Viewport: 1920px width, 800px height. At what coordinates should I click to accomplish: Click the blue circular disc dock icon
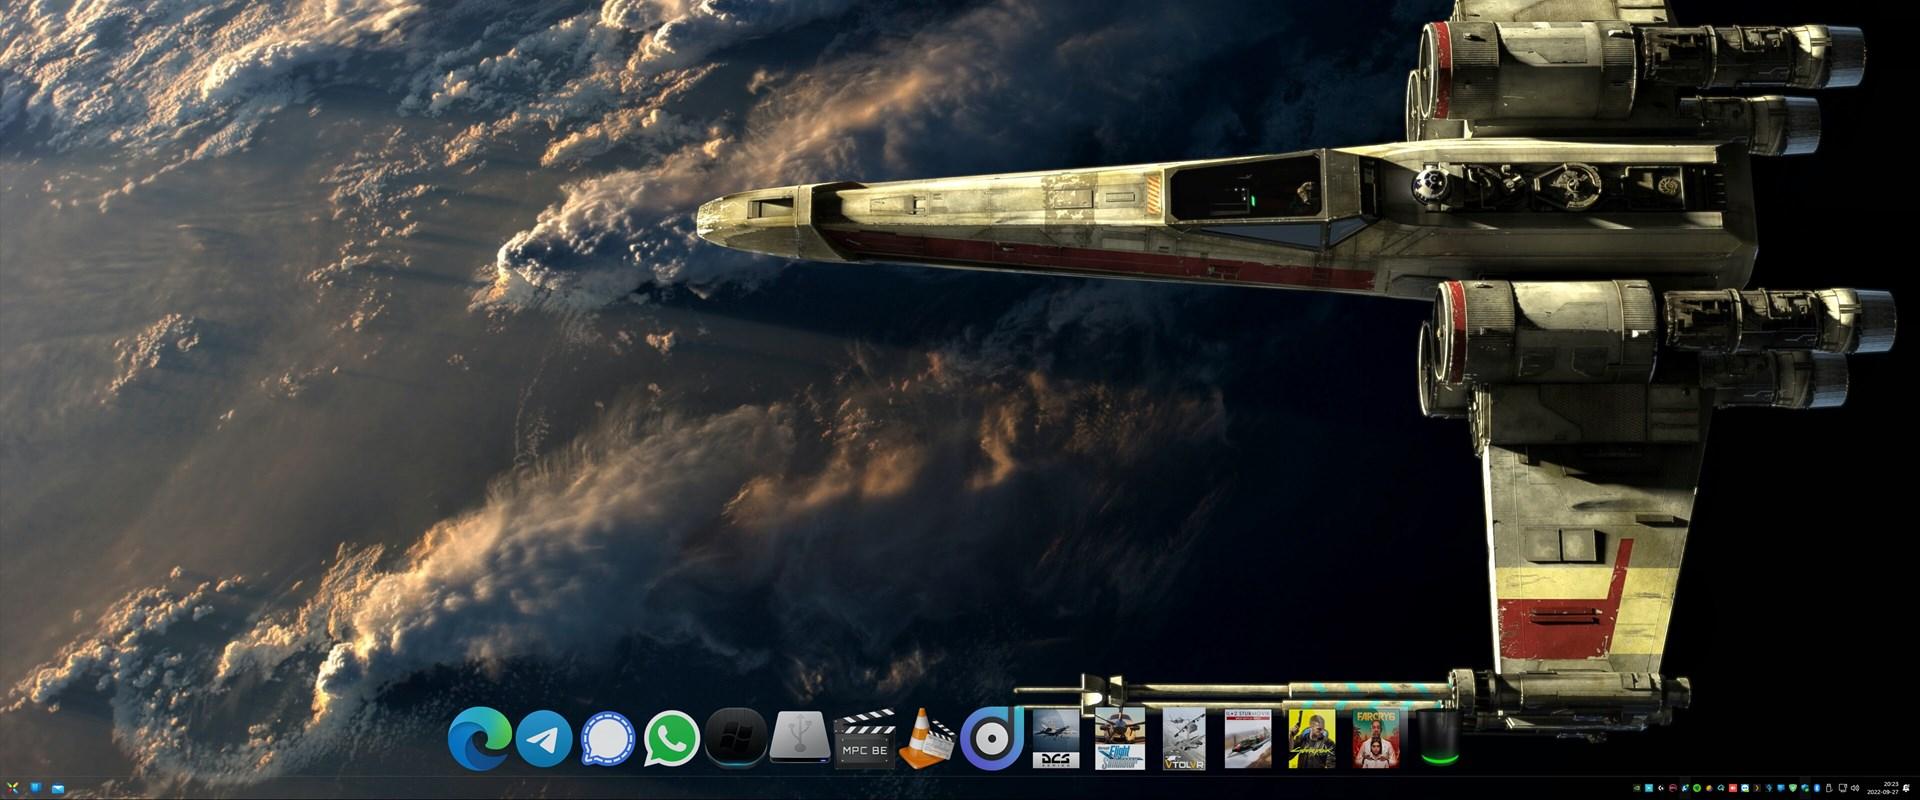click(x=991, y=741)
